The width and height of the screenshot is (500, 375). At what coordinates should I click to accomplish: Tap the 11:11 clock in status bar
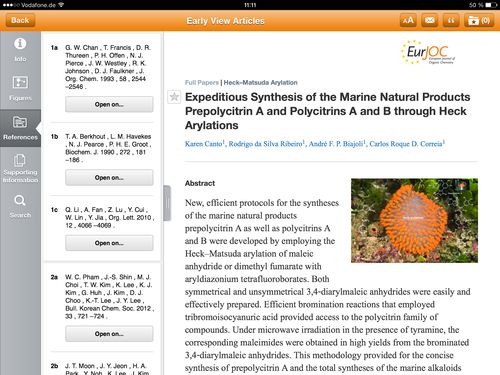click(x=250, y=5)
